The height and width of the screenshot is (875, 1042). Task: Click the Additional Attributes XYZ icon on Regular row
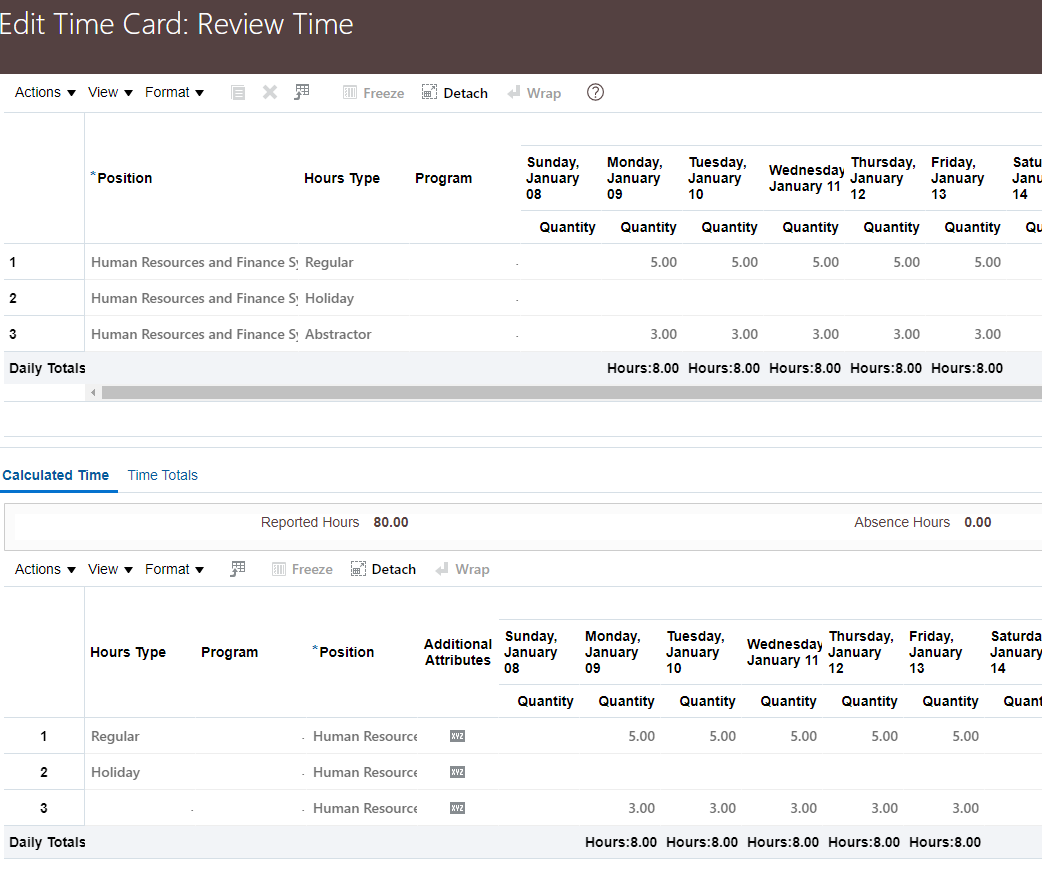pos(457,736)
